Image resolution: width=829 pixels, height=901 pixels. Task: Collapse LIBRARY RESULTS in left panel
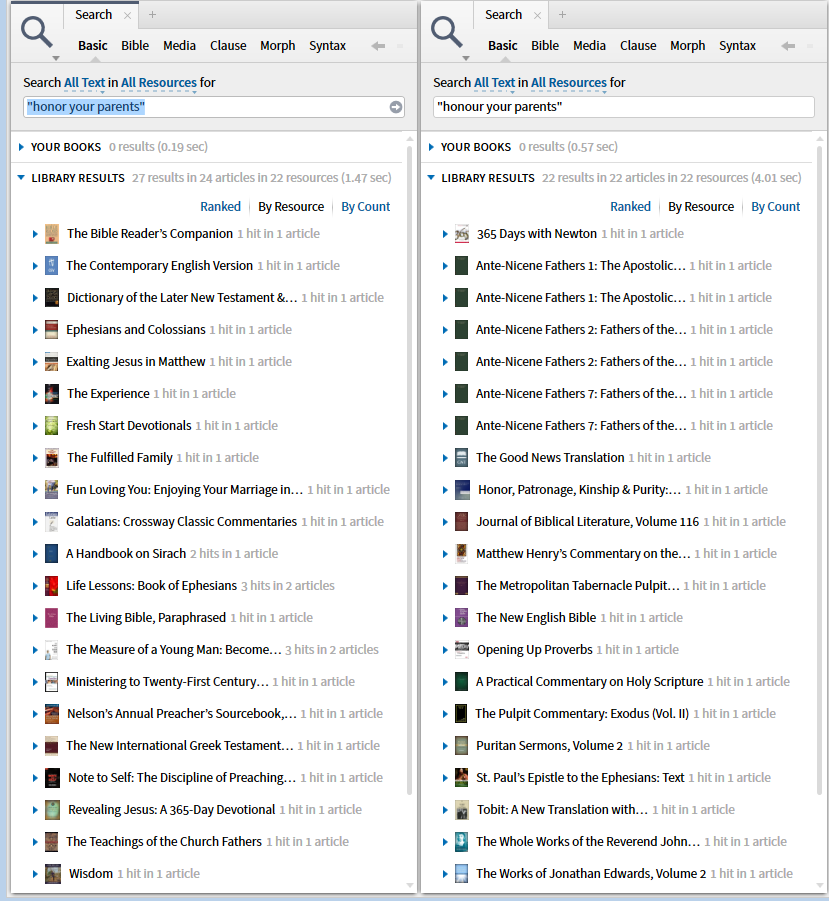[21, 178]
